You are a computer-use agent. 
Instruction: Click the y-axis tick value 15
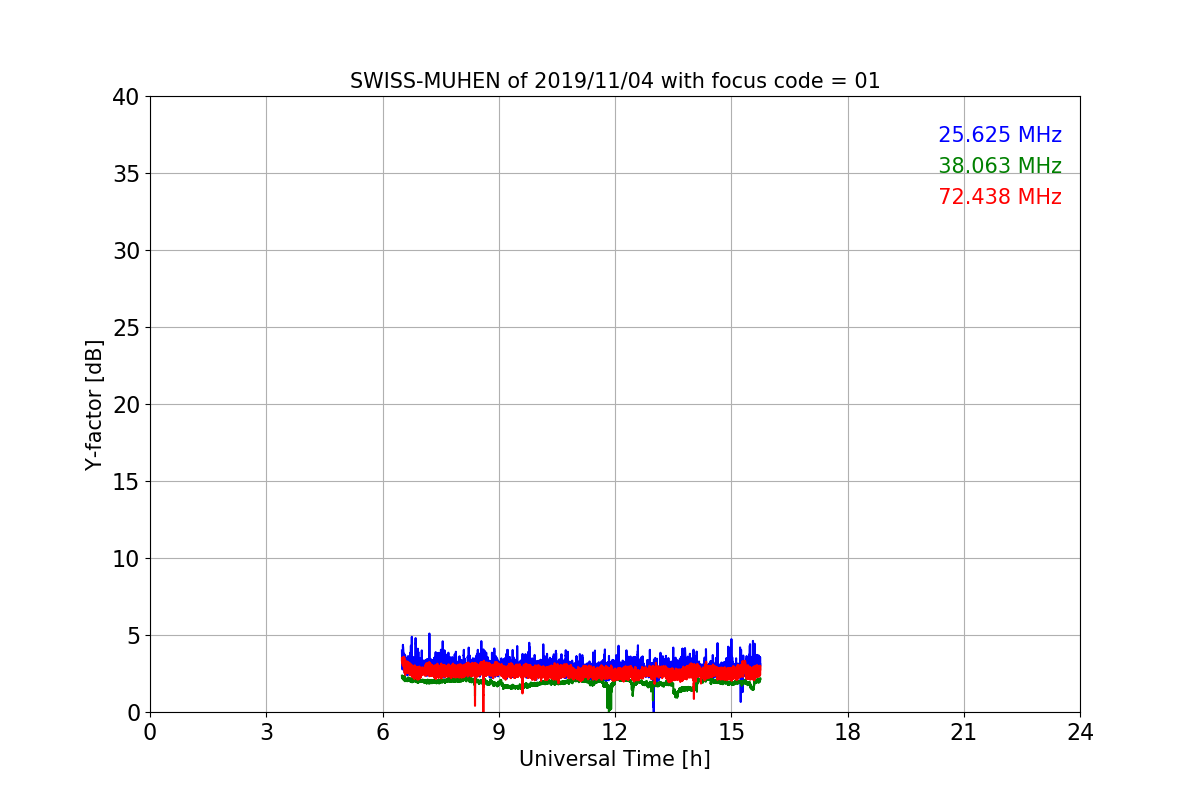[125, 482]
